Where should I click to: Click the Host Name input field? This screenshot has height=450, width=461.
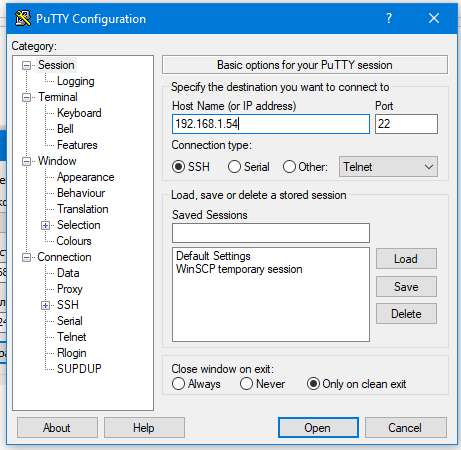point(271,124)
